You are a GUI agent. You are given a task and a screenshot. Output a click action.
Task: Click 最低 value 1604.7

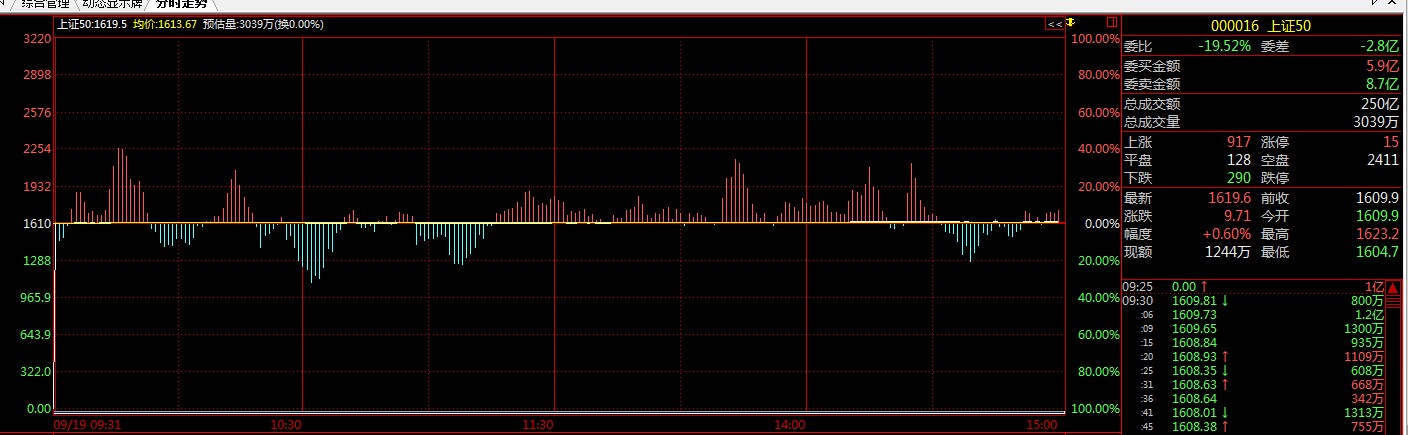pos(1376,252)
